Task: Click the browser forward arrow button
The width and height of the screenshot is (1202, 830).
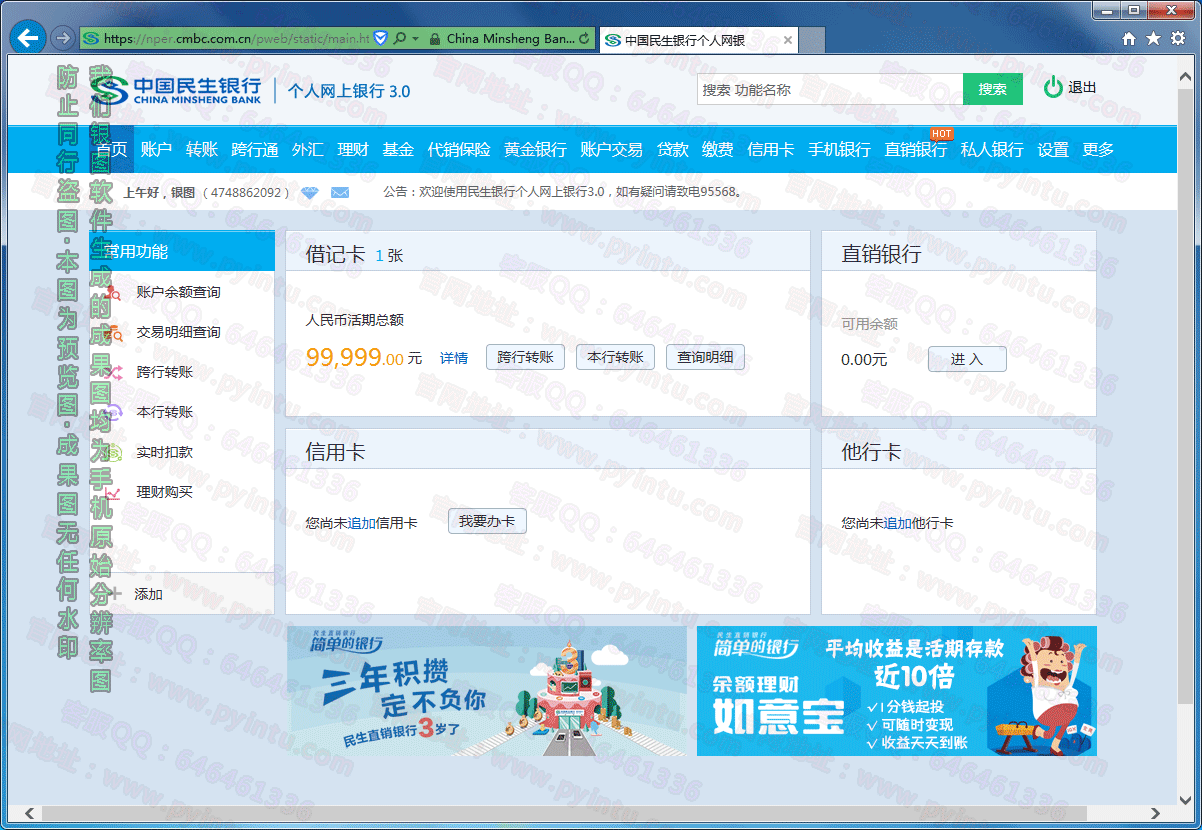Action: (62, 38)
